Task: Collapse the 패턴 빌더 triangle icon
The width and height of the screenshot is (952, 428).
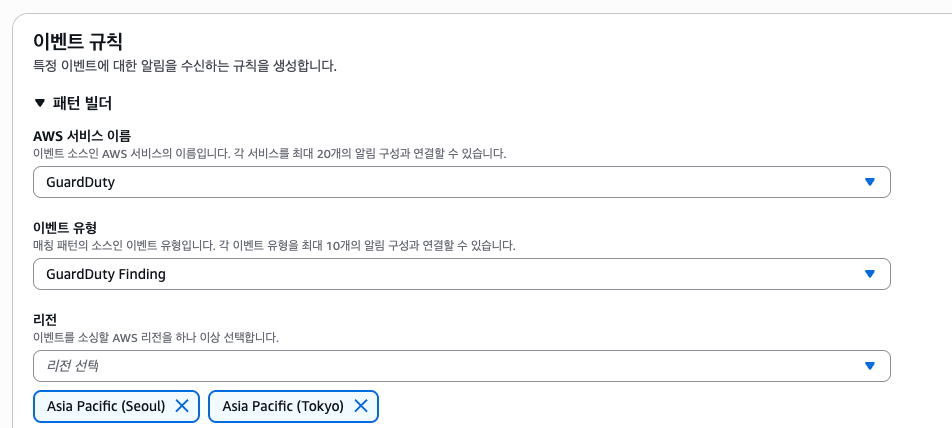Action: 40,103
